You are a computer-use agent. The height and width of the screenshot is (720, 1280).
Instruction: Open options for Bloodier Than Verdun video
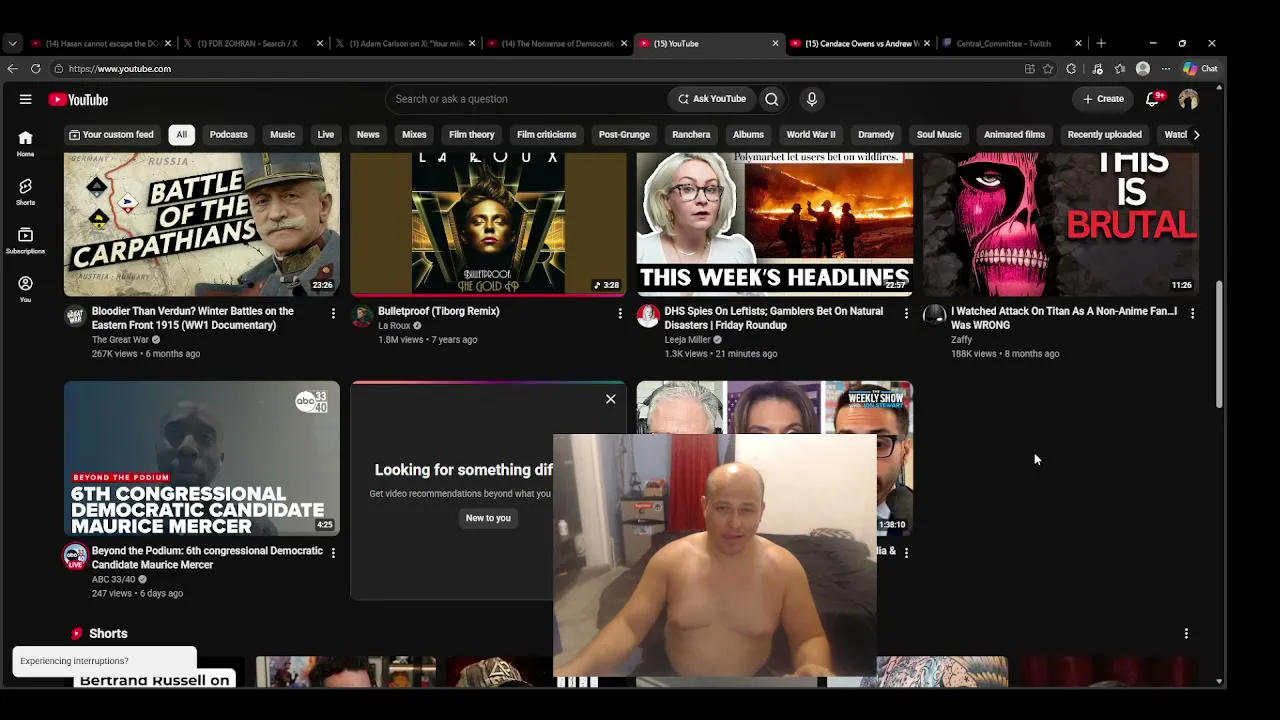[333, 313]
